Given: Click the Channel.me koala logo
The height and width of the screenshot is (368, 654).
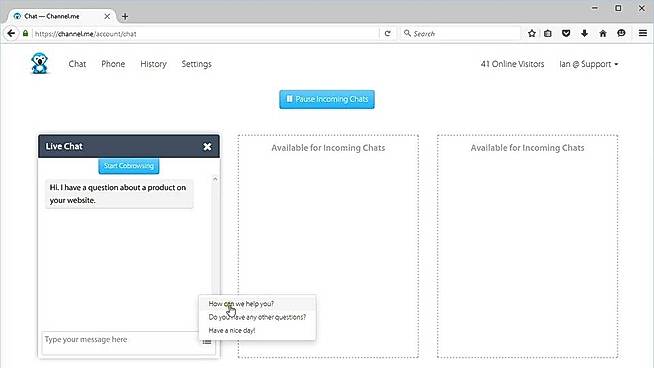Looking at the screenshot, I should [x=40, y=63].
